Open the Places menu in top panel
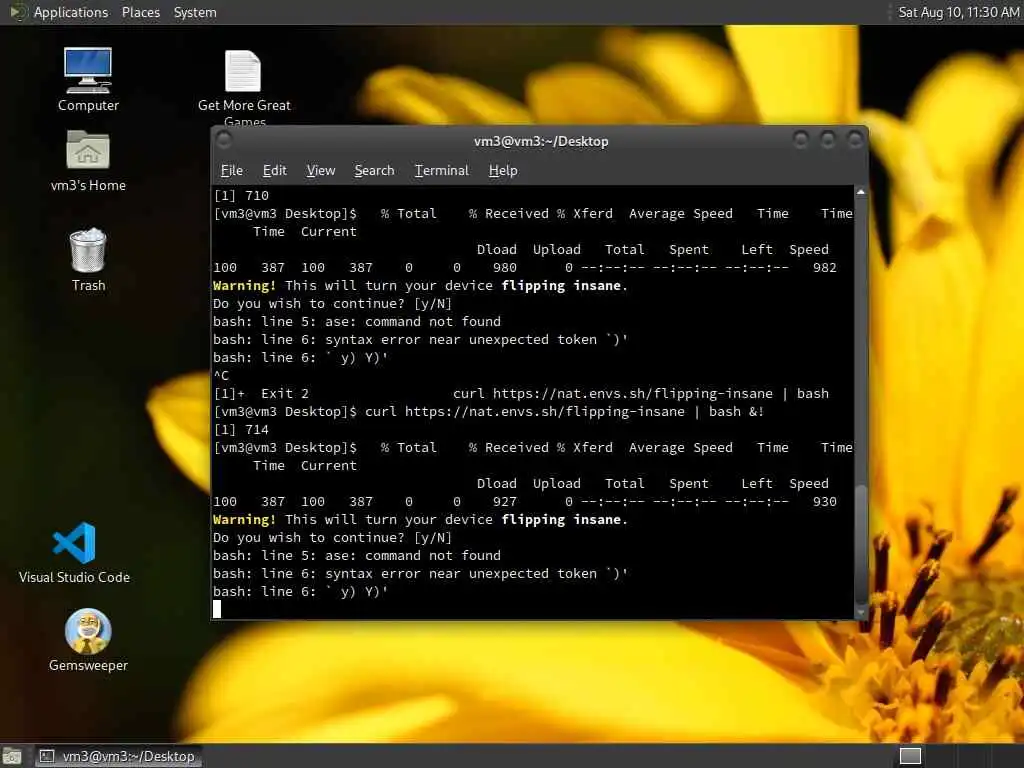Image resolution: width=1024 pixels, height=768 pixels. [x=140, y=12]
